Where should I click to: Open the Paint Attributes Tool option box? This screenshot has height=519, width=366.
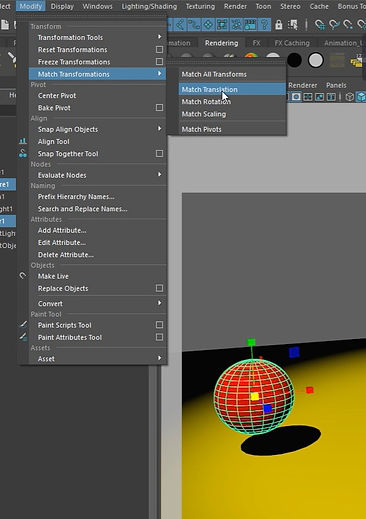coord(159,337)
